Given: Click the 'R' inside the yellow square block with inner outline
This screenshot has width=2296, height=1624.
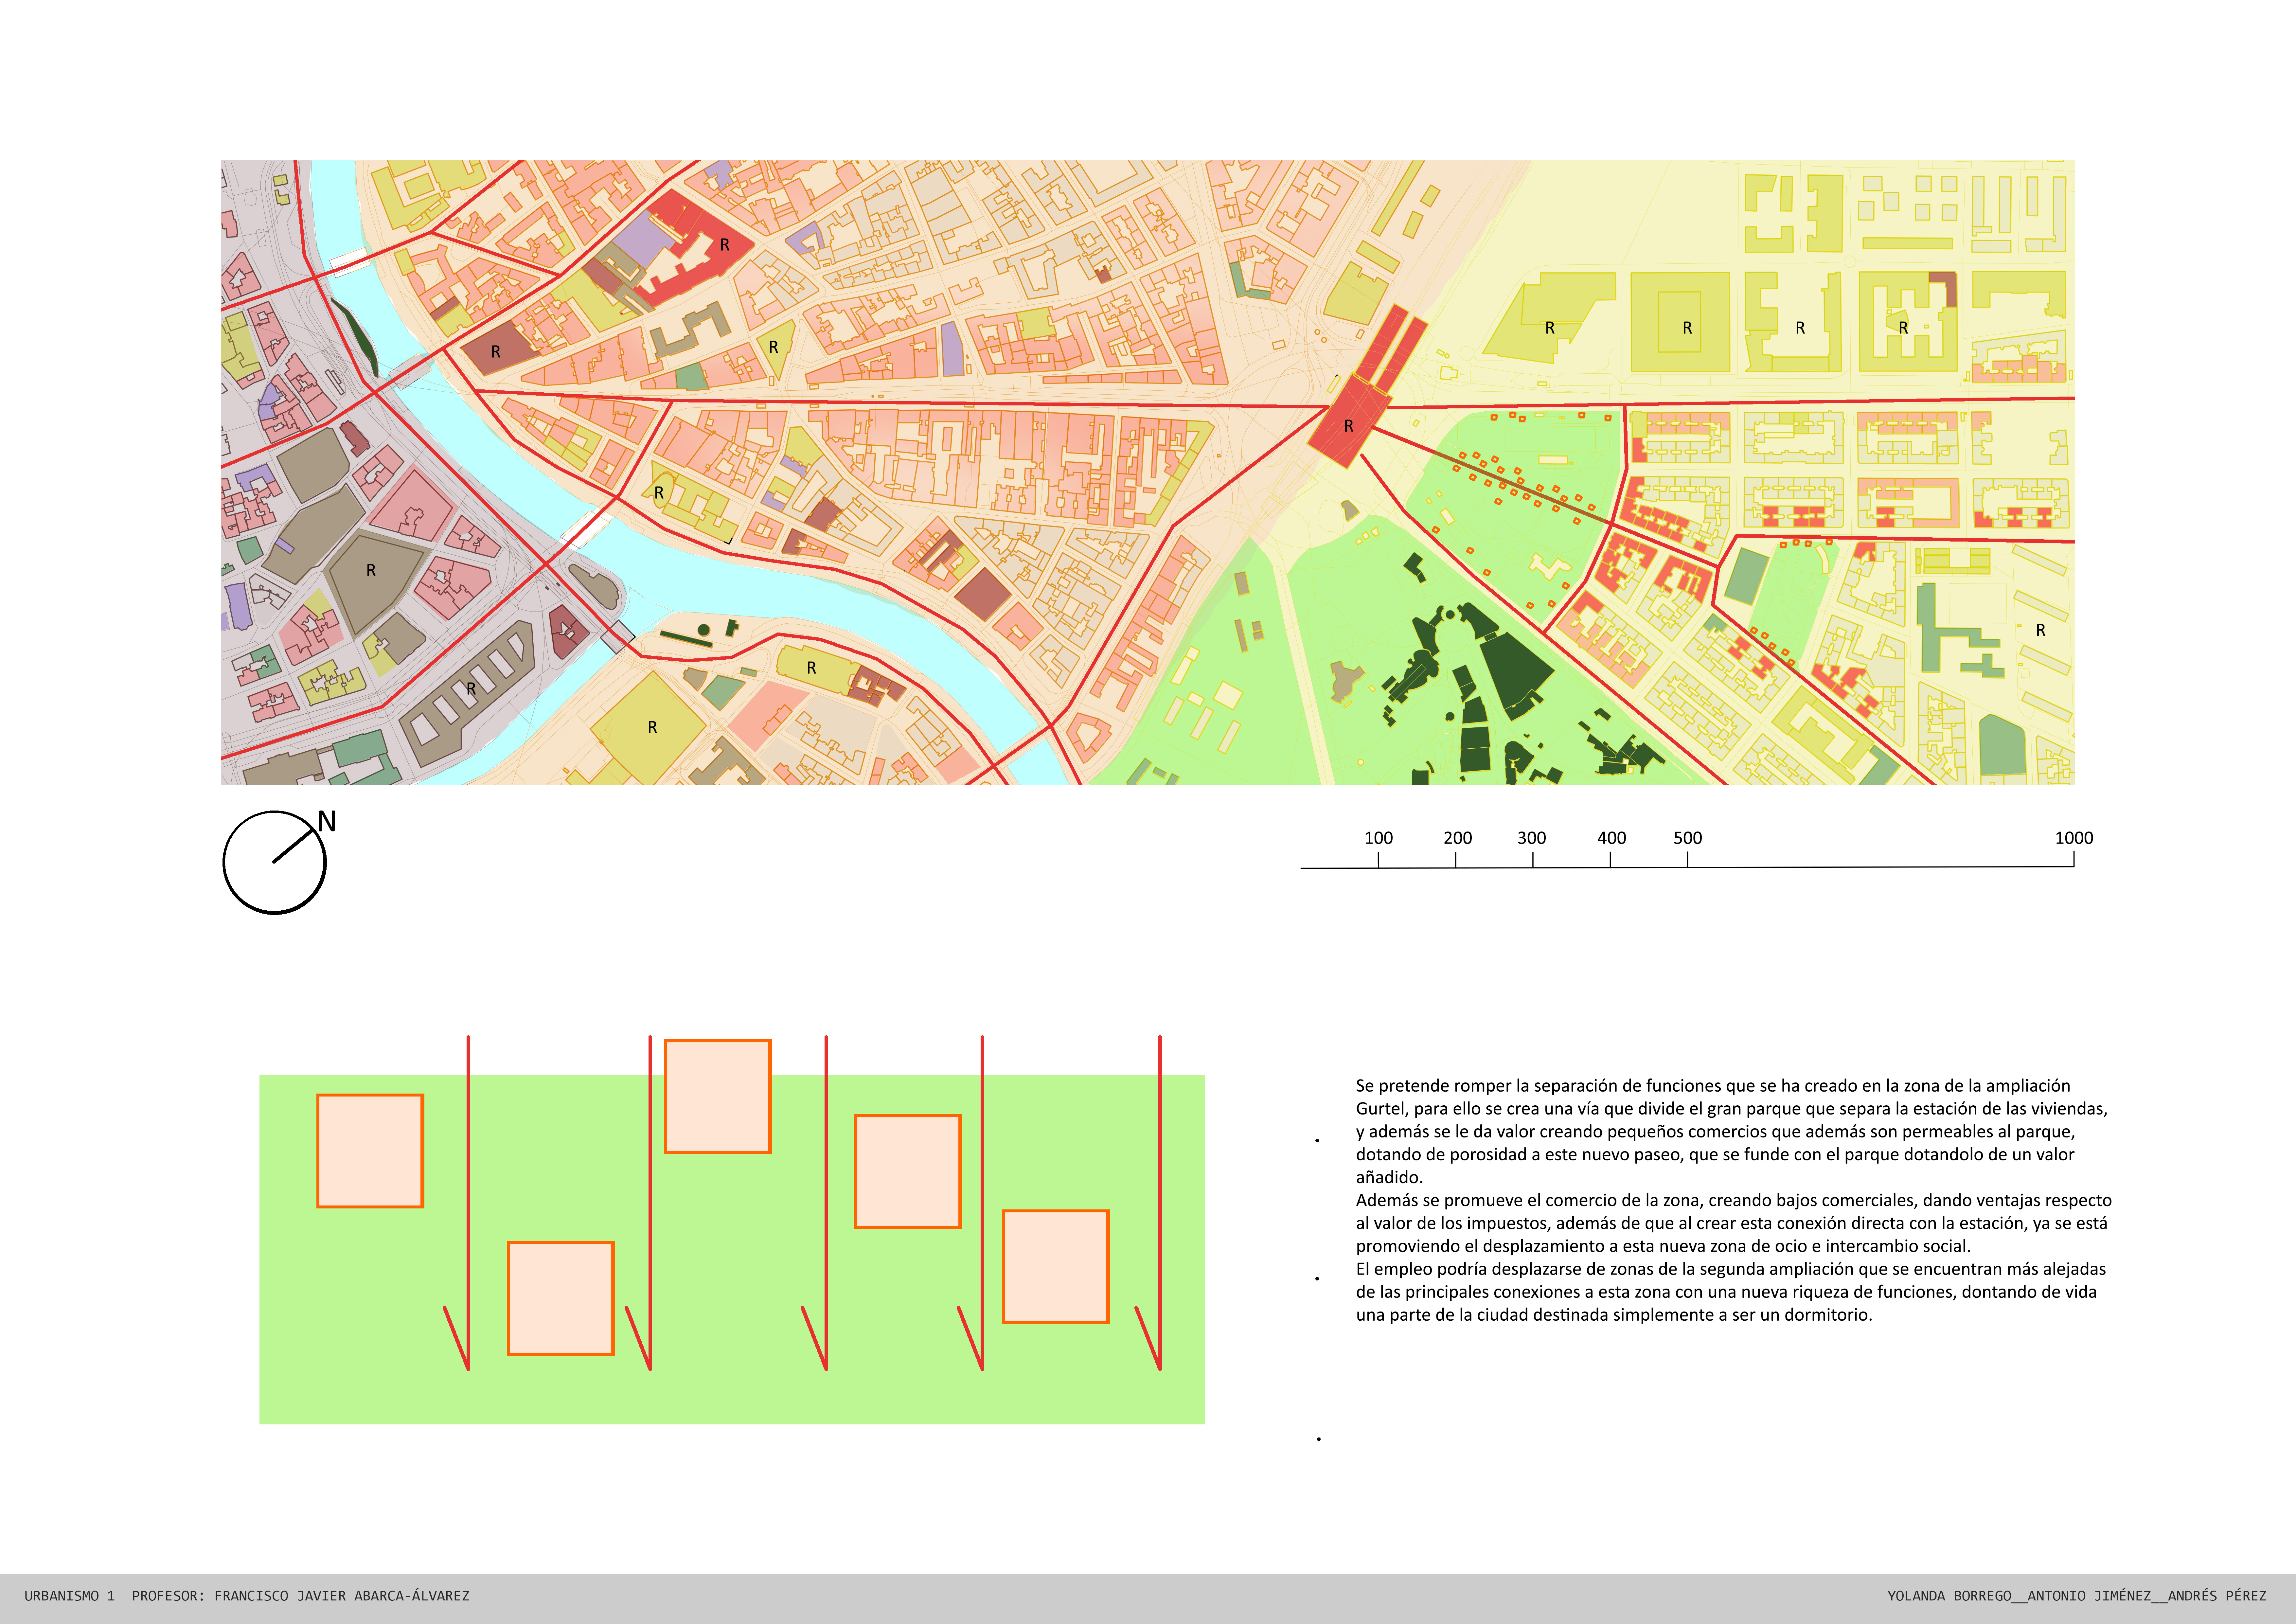Looking at the screenshot, I should [1687, 328].
